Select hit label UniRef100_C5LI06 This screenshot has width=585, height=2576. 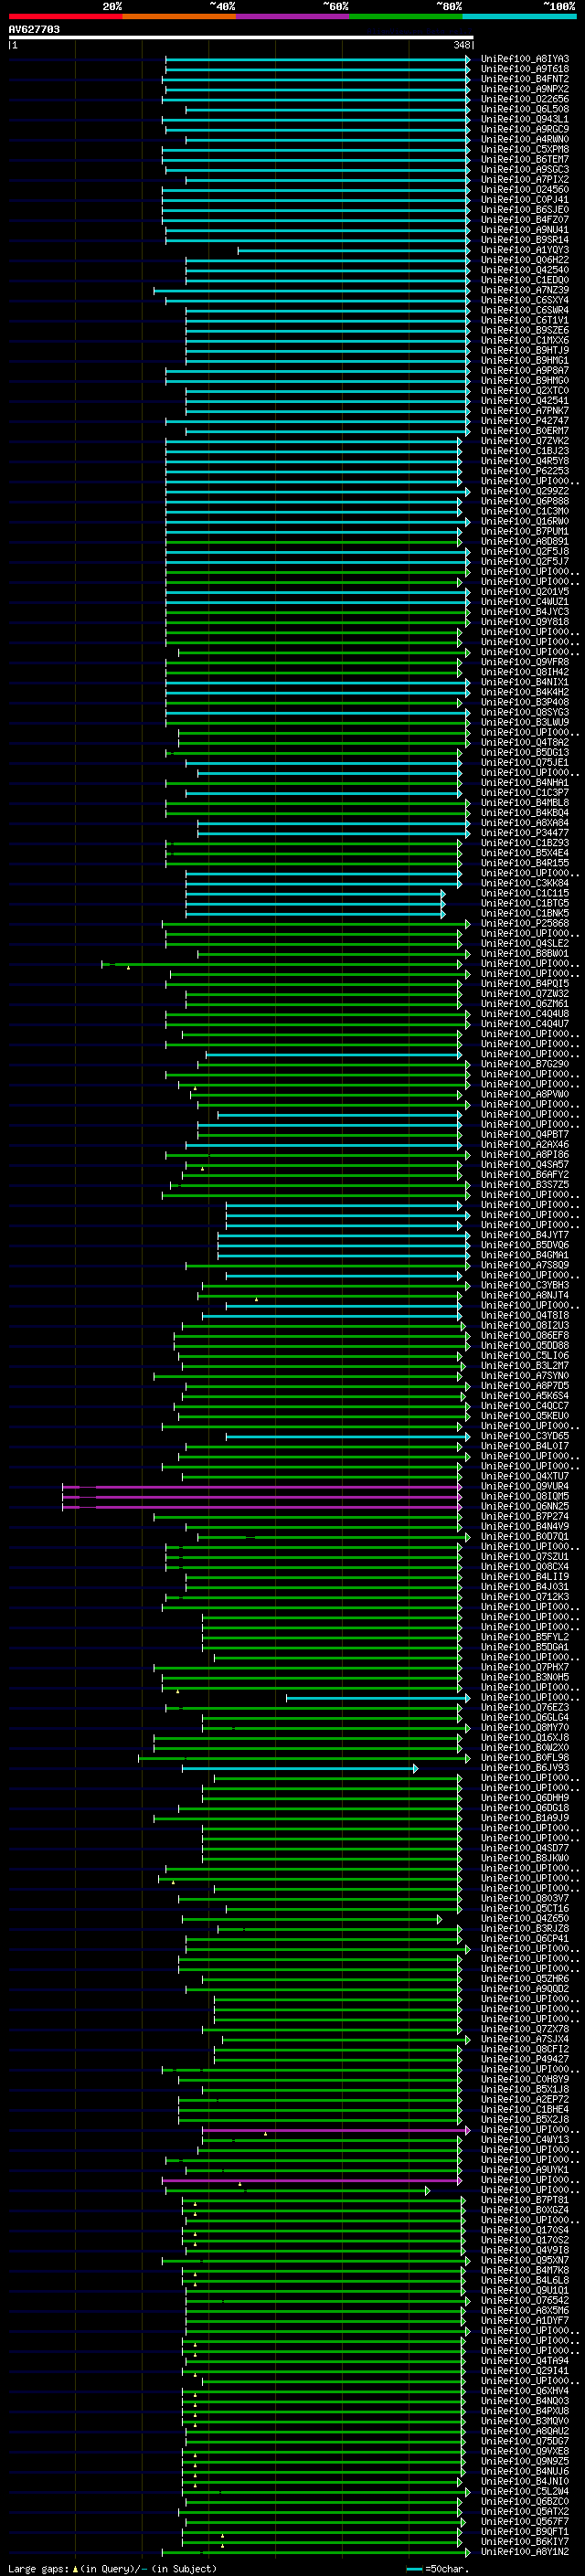pos(524,1356)
